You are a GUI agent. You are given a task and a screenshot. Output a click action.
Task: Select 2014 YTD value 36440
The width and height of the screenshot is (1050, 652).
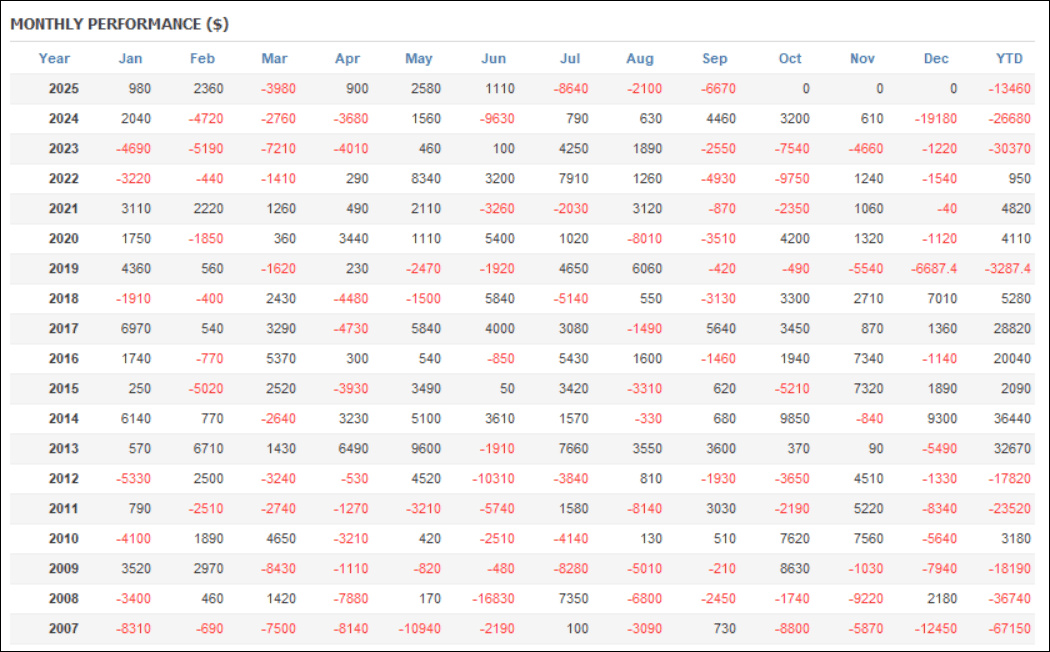[1012, 418]
